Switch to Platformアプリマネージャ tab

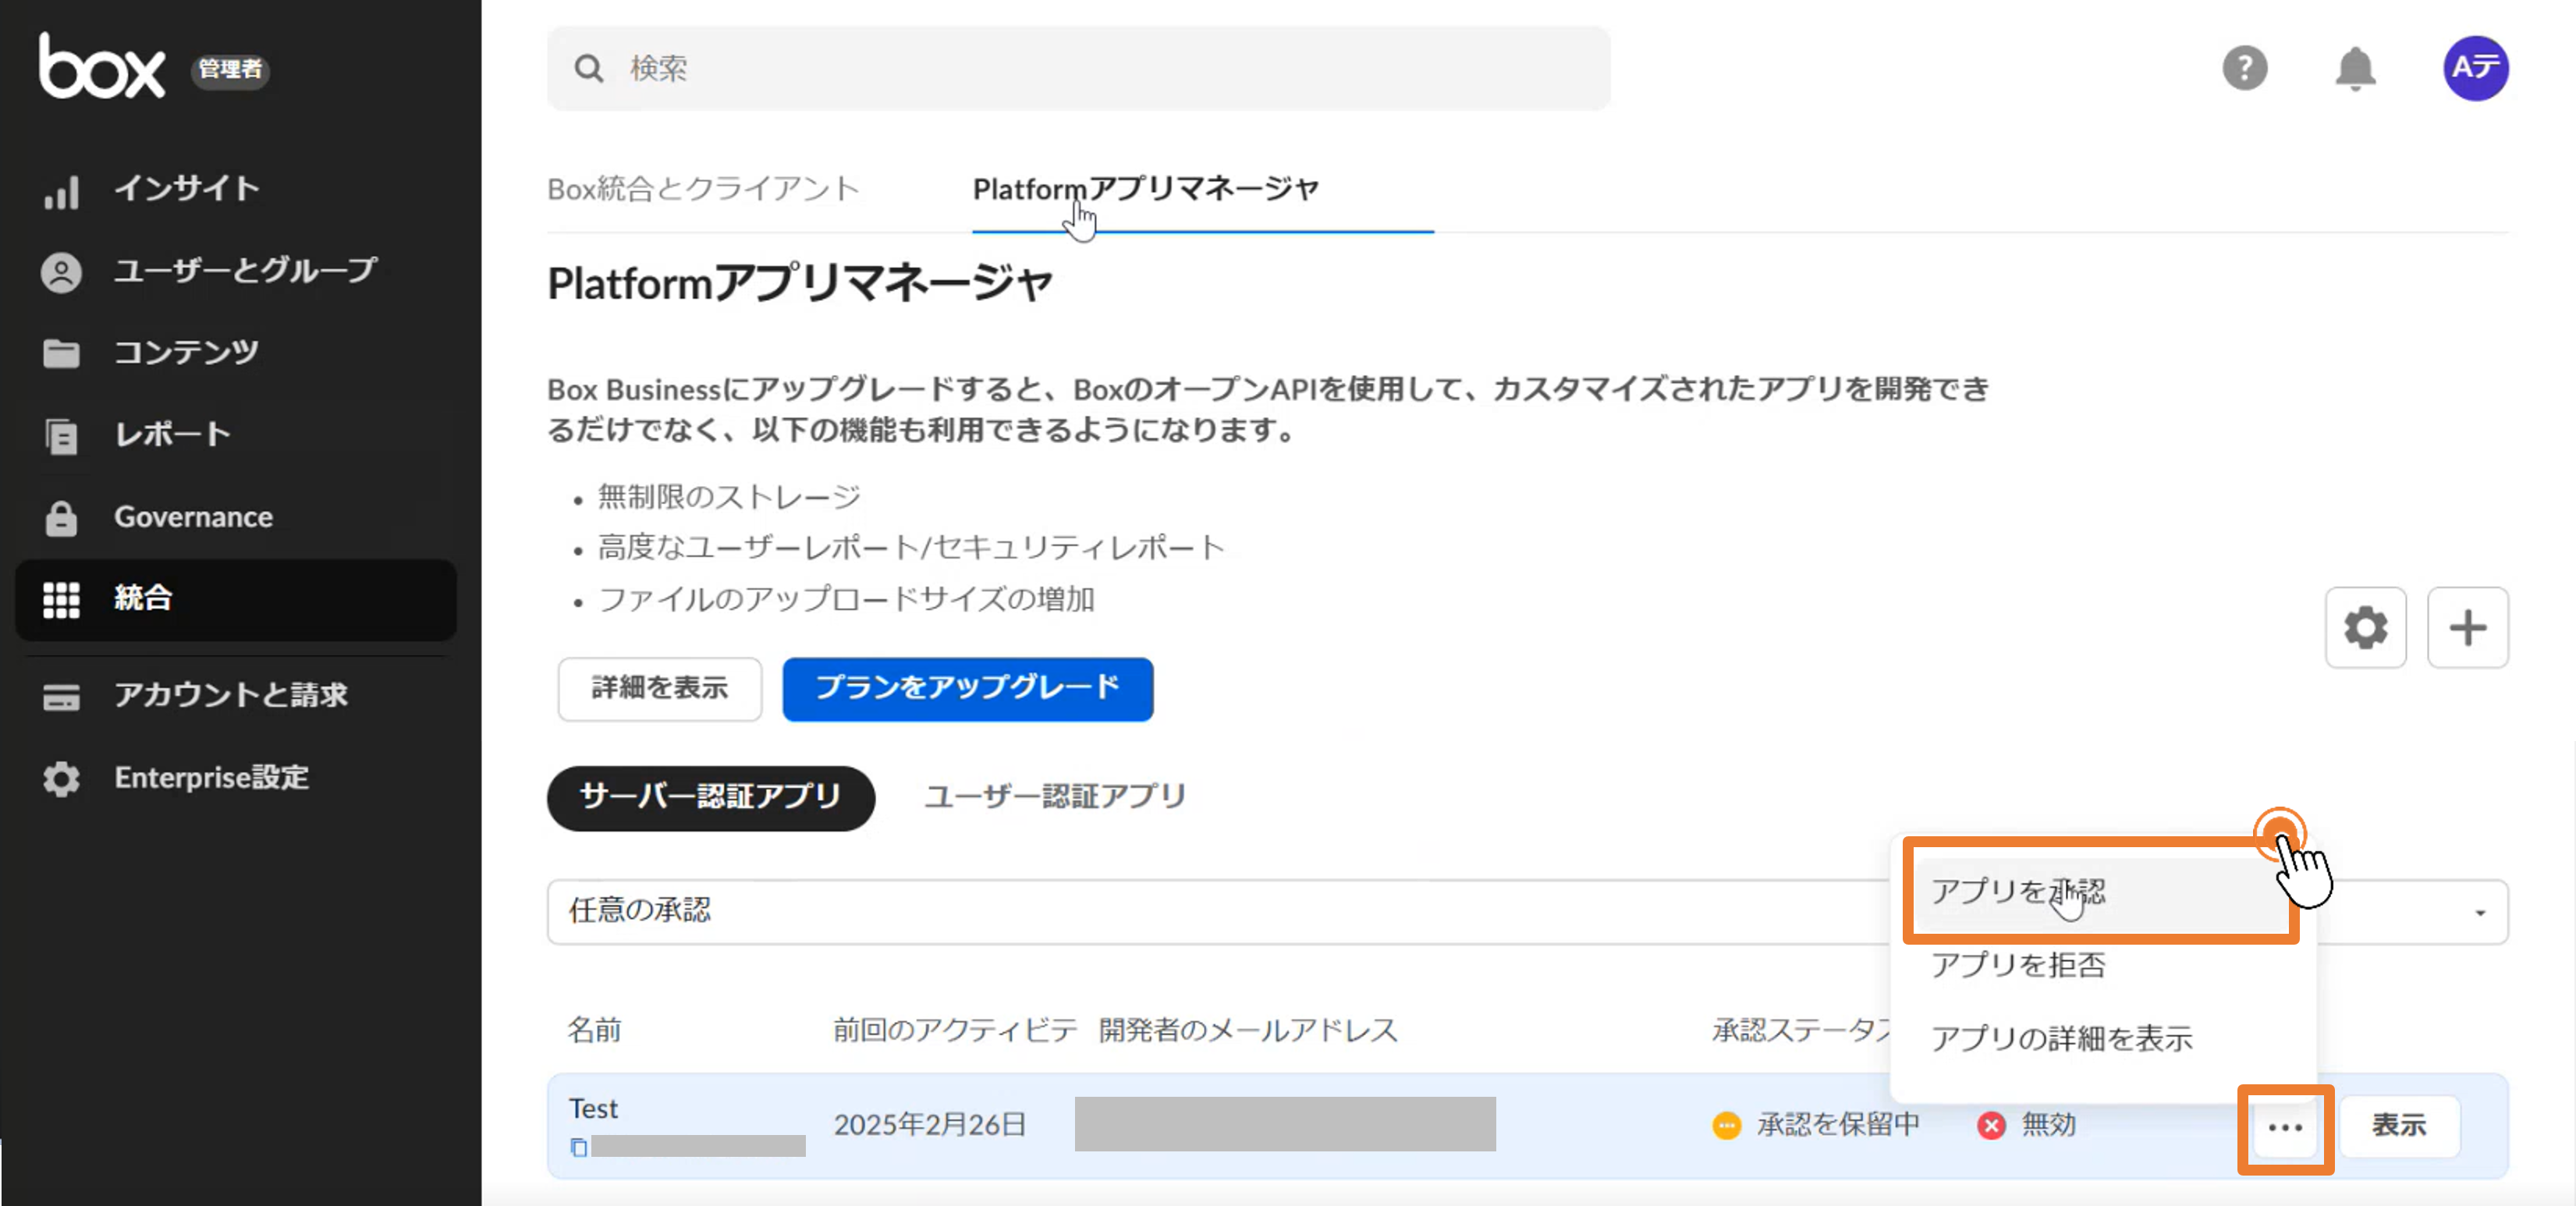coord(1146,188)
